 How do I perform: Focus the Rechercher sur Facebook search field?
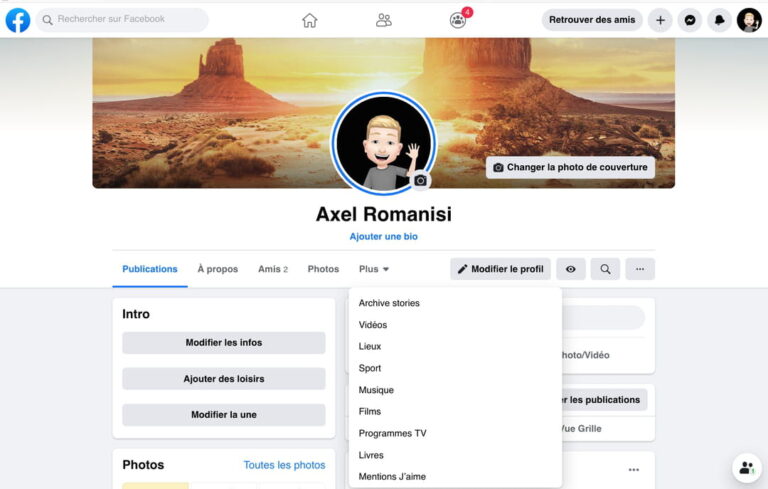tap(122, 20)
